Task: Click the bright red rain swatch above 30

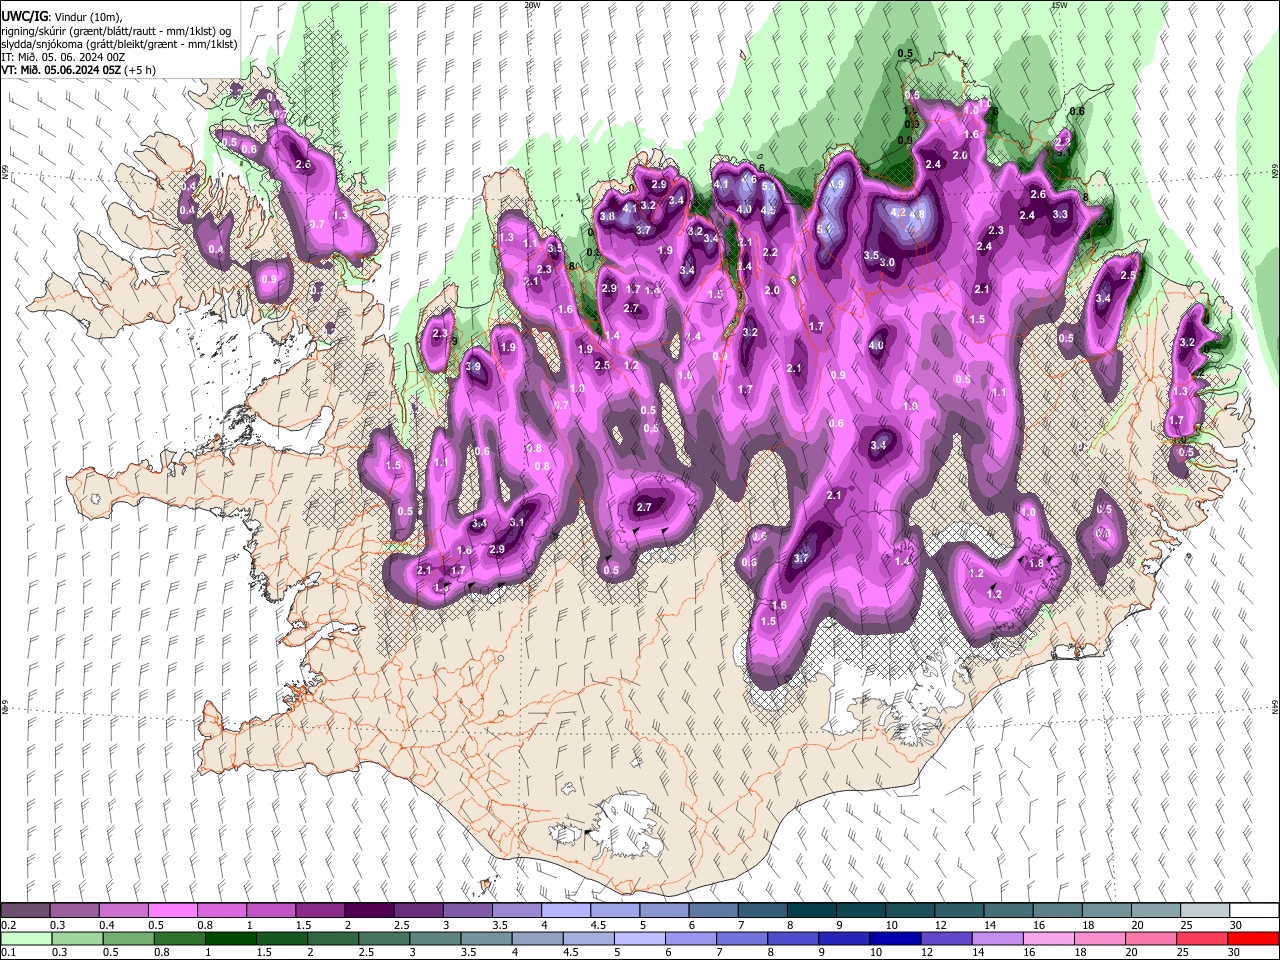Action: pyautogui.click(x=1253, y=939)
